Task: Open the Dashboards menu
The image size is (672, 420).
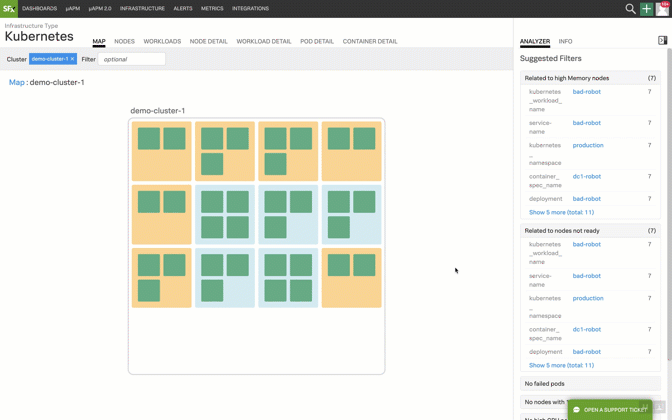Action: (40, 9)
